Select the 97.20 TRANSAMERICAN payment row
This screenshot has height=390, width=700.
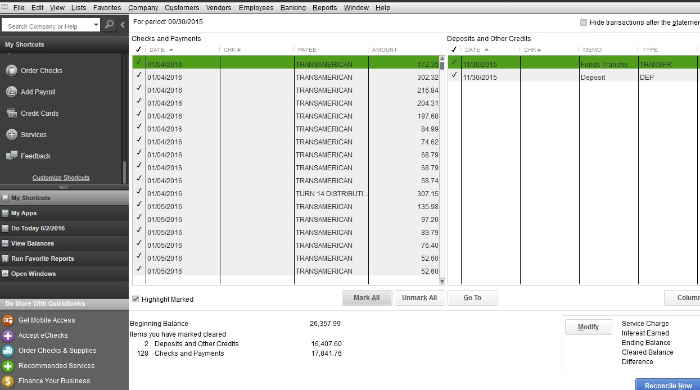pos(286,220)
